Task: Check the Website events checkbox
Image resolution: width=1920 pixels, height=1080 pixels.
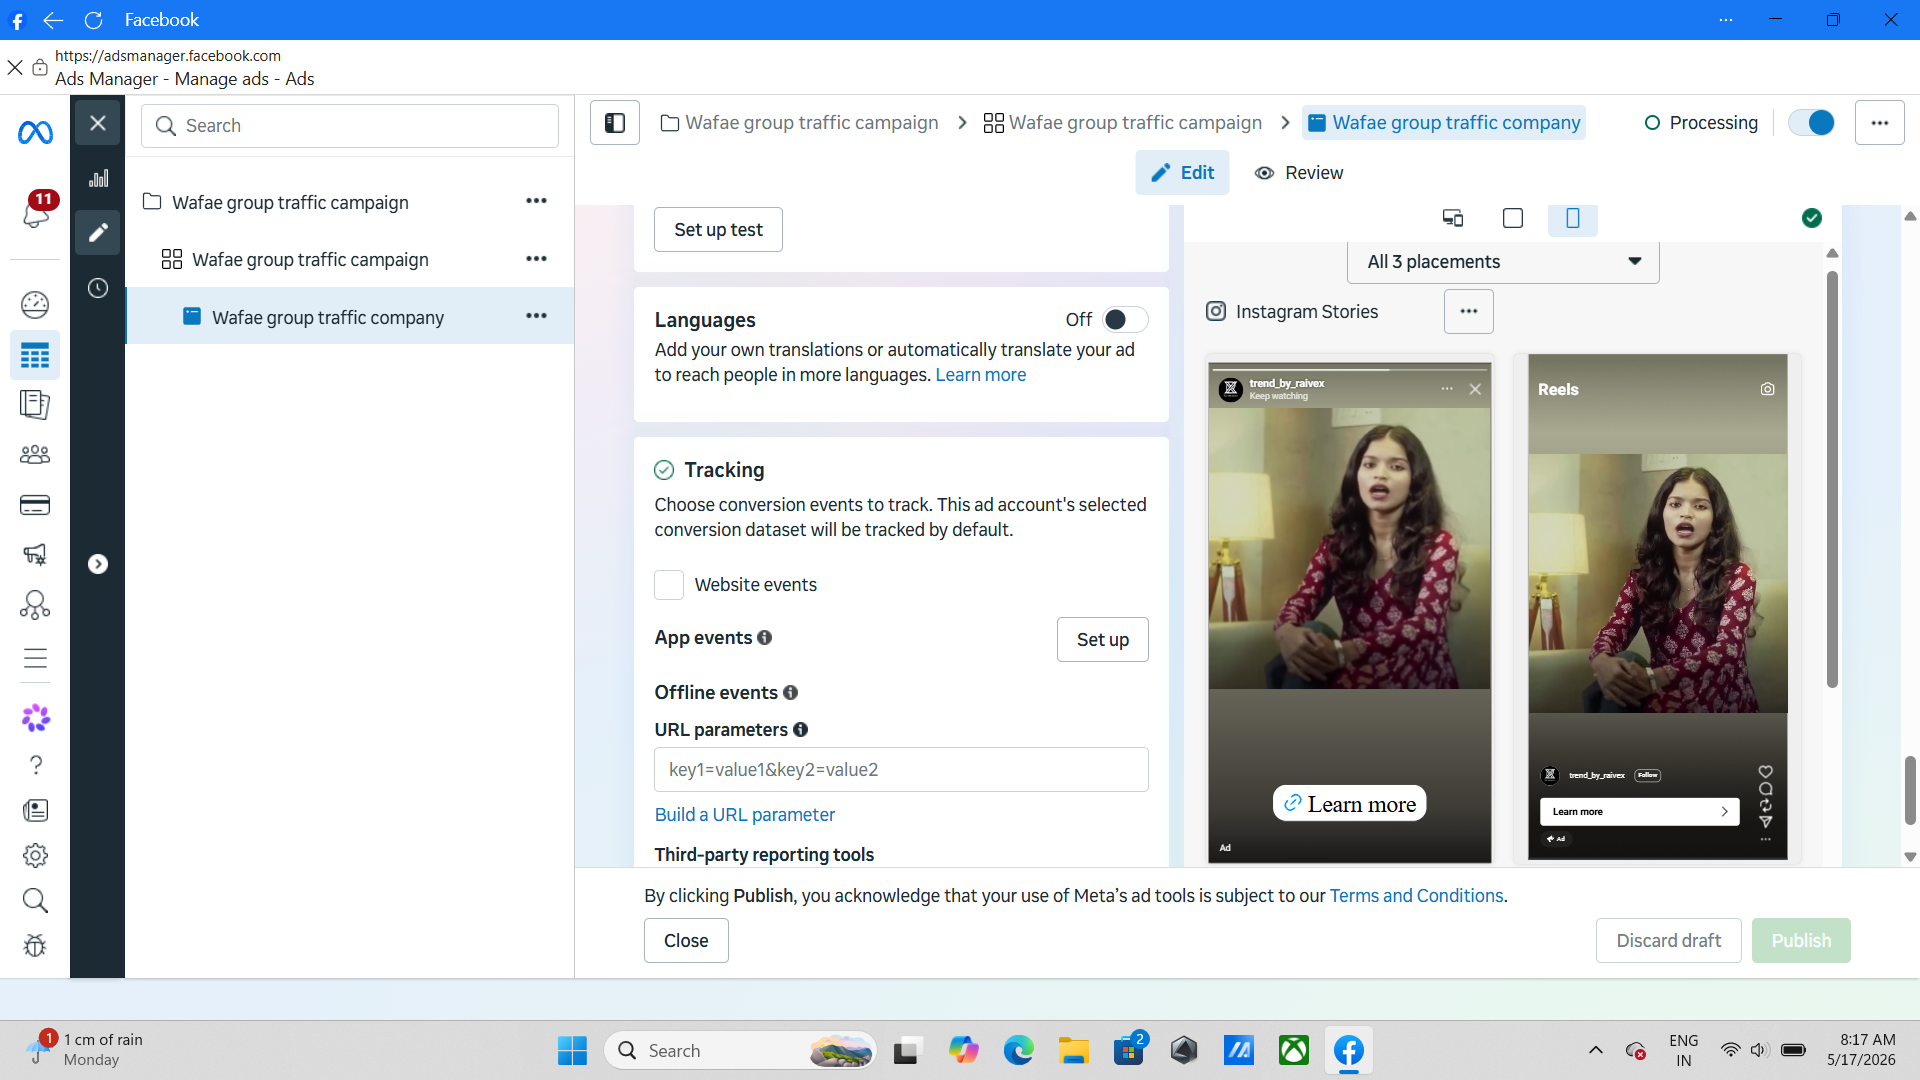Action: click(669, 585)
